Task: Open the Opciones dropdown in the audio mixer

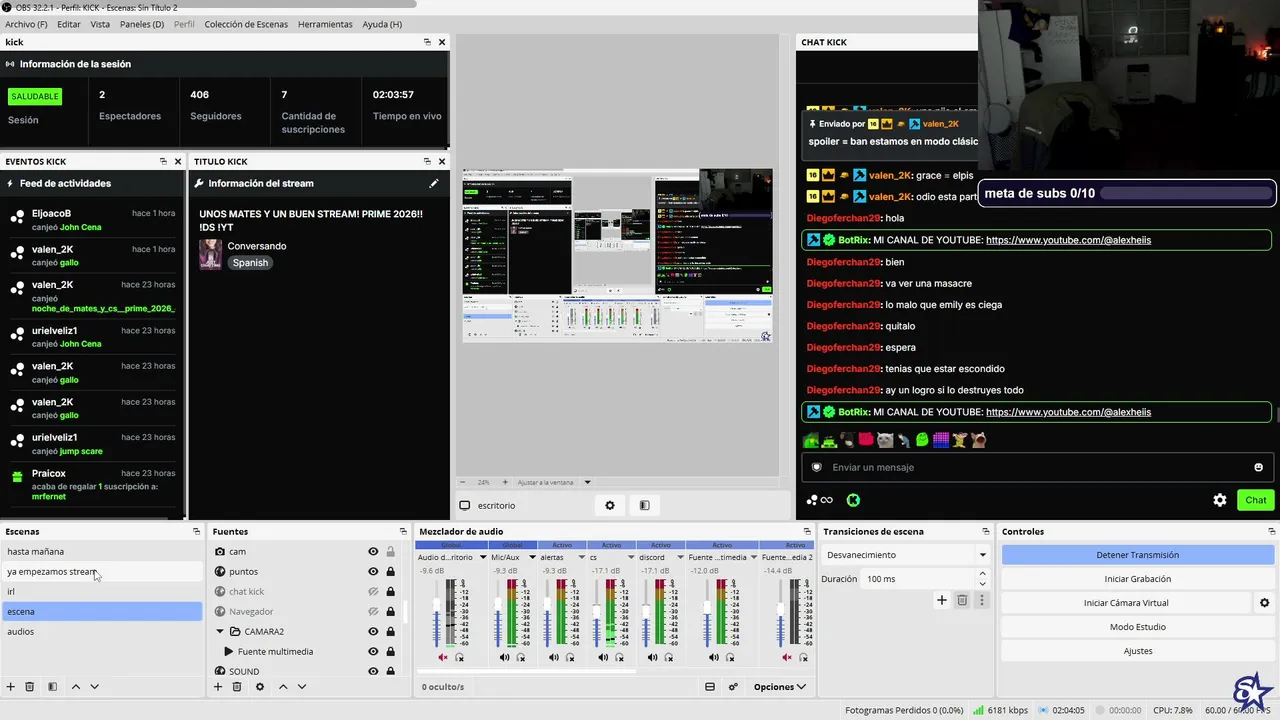Action: (780, 687)
